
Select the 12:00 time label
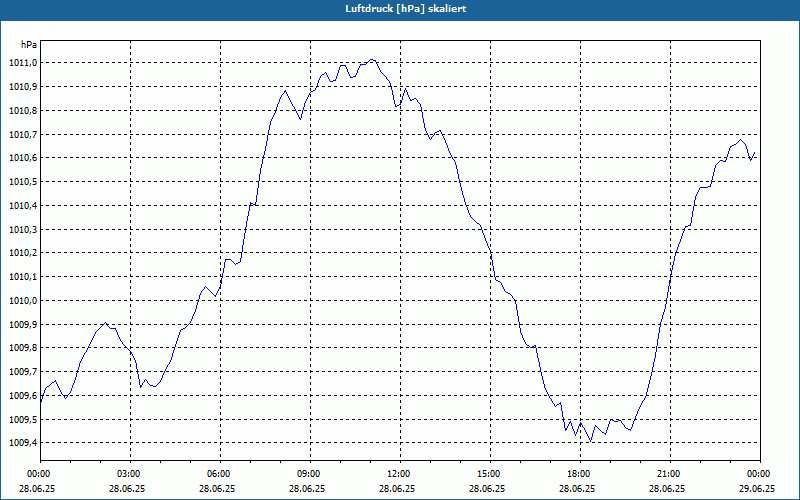(x=397, y=474)
